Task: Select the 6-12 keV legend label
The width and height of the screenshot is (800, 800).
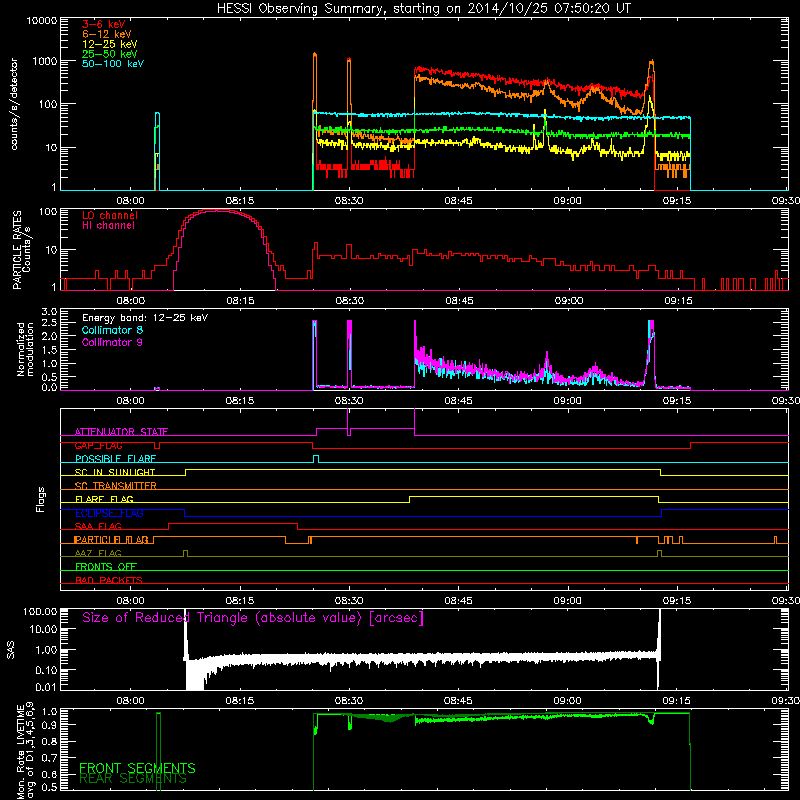Action: point(107,34)
